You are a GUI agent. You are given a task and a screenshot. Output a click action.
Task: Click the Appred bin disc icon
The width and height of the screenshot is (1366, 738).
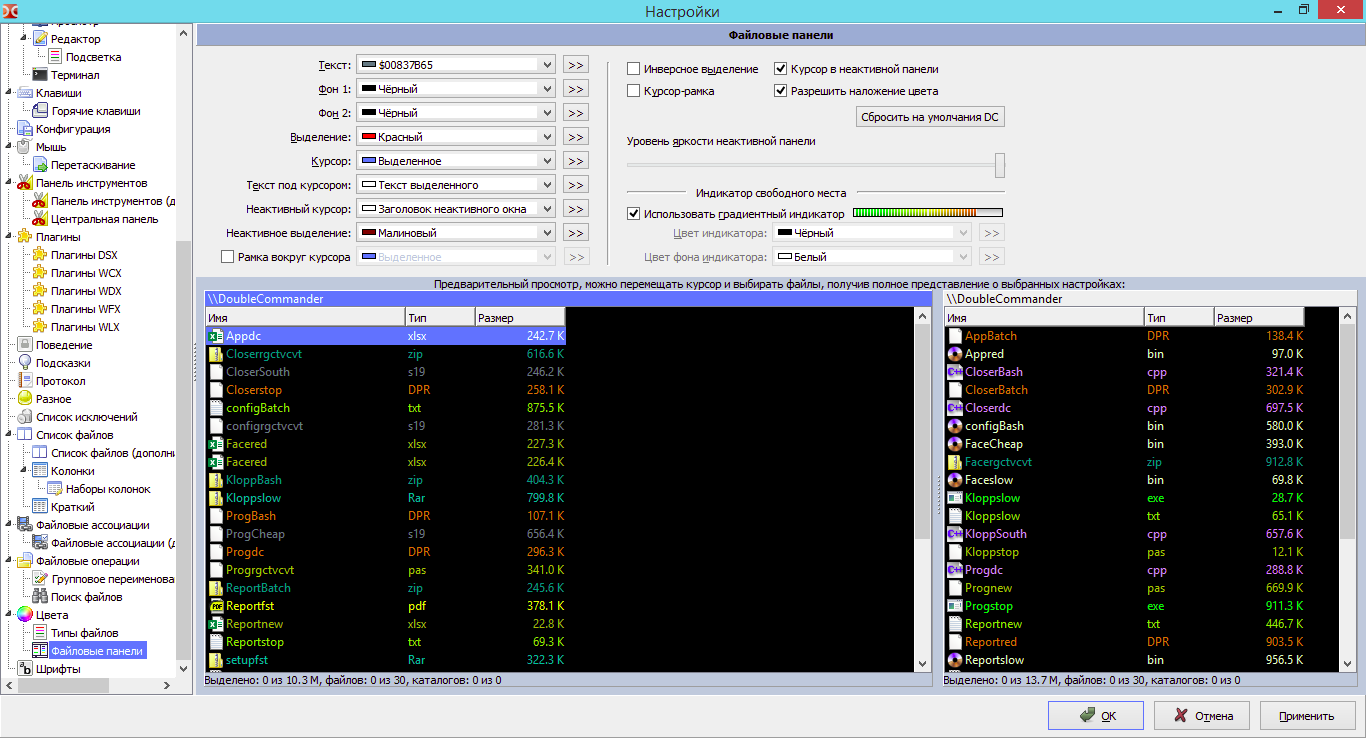click(954, 354)
